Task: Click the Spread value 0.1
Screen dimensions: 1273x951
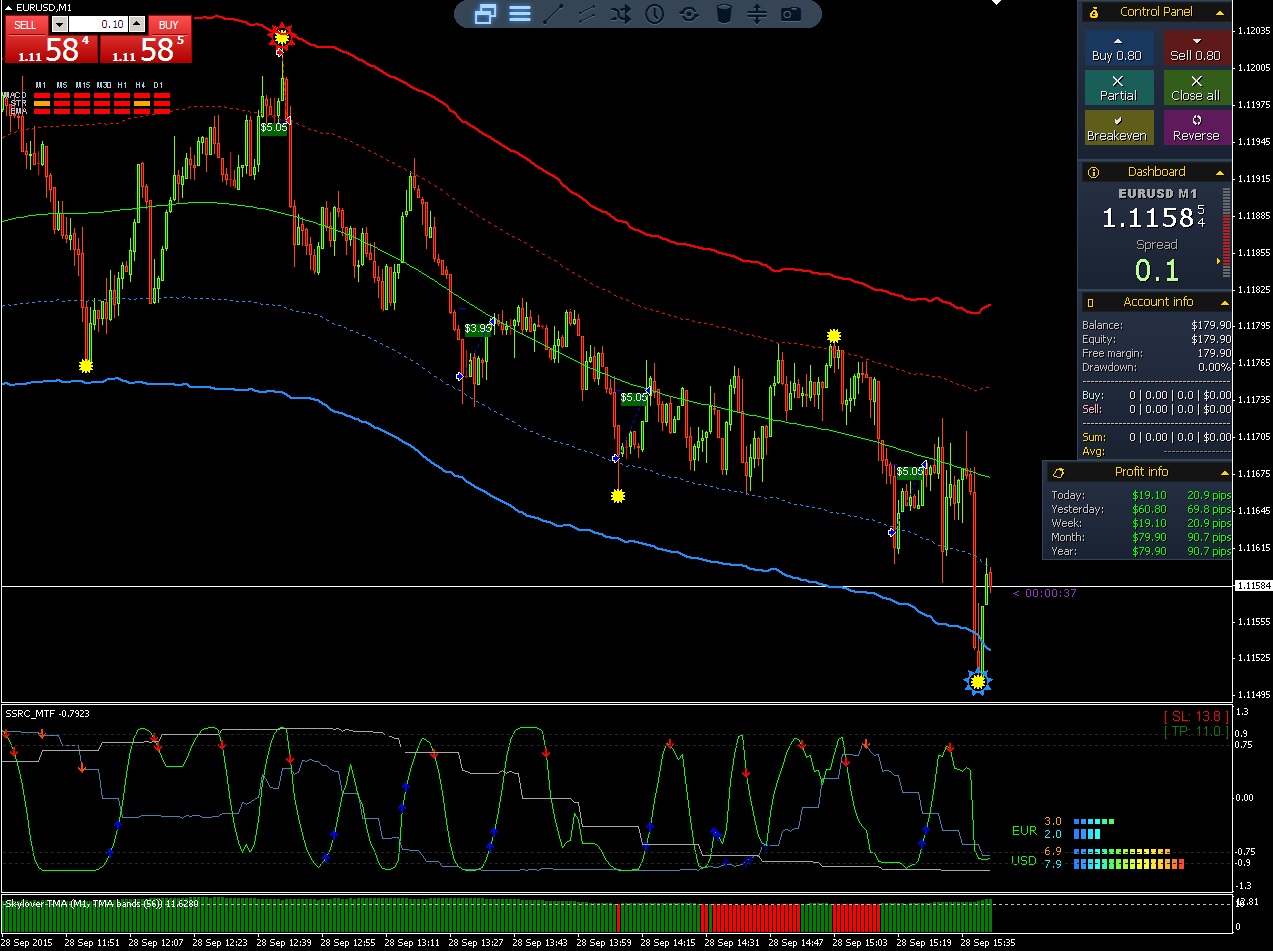Action: (x=1156, y=270)
